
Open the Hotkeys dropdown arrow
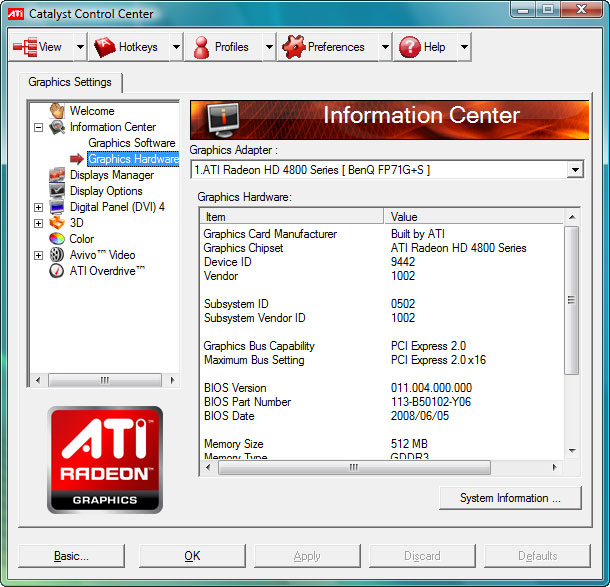pyautogui.click(x=176, y=47)
